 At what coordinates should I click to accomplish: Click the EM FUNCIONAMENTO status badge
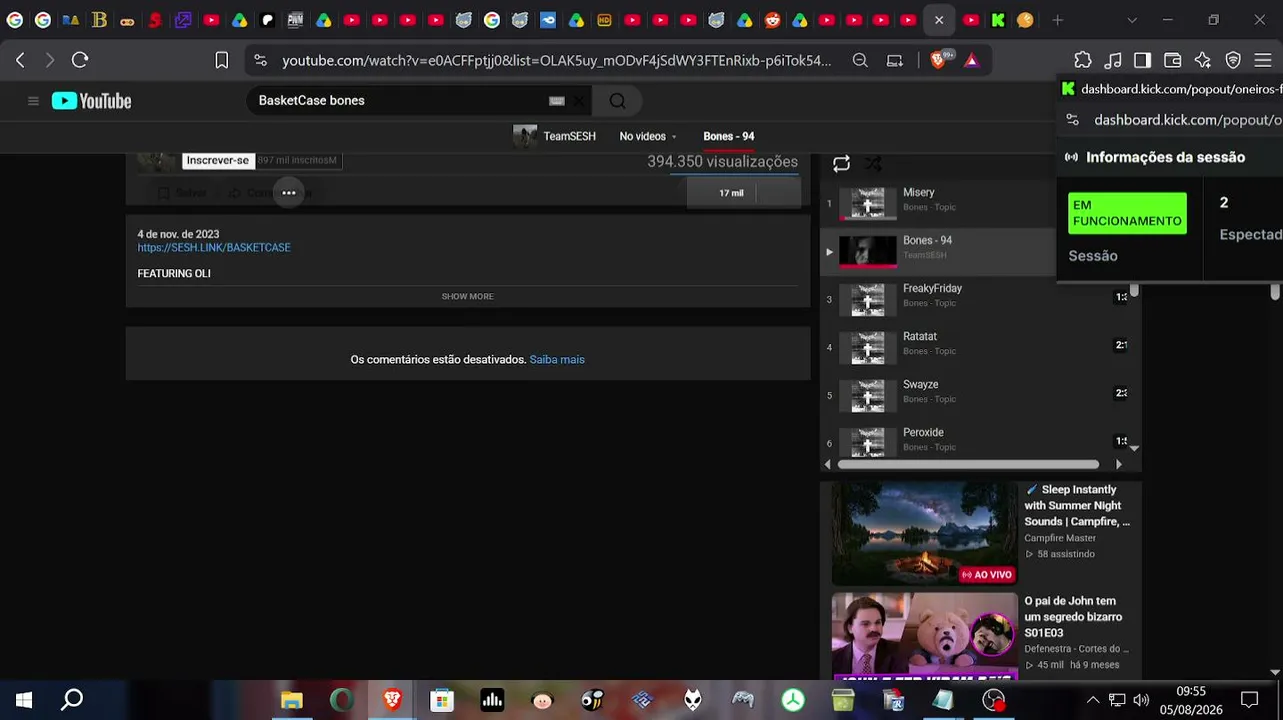pos(1127,214)
